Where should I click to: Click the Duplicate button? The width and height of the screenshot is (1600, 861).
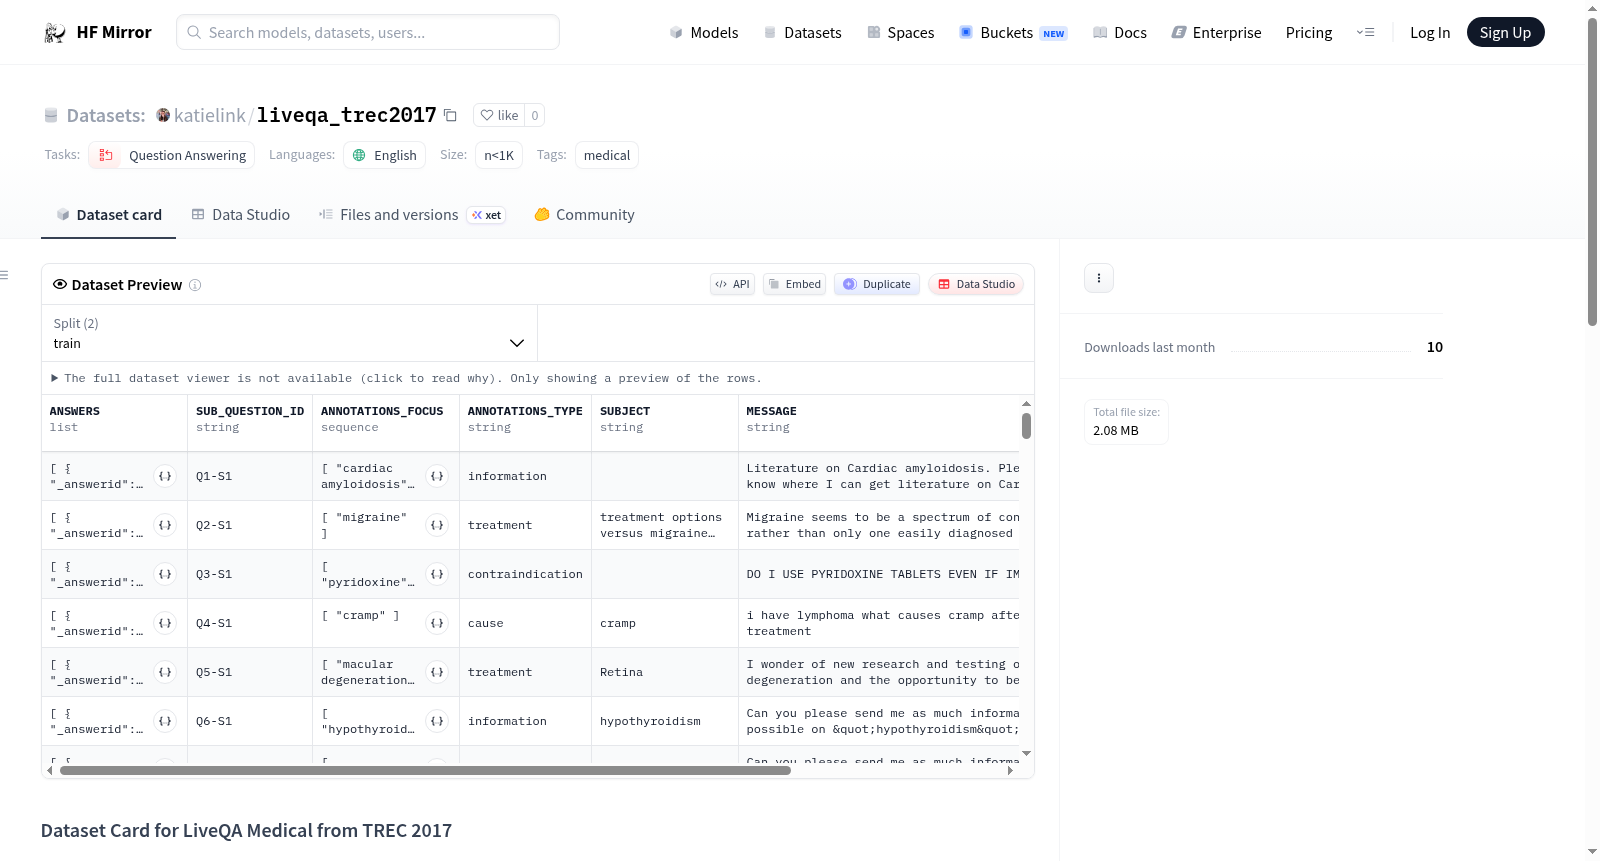click(877, 284)
